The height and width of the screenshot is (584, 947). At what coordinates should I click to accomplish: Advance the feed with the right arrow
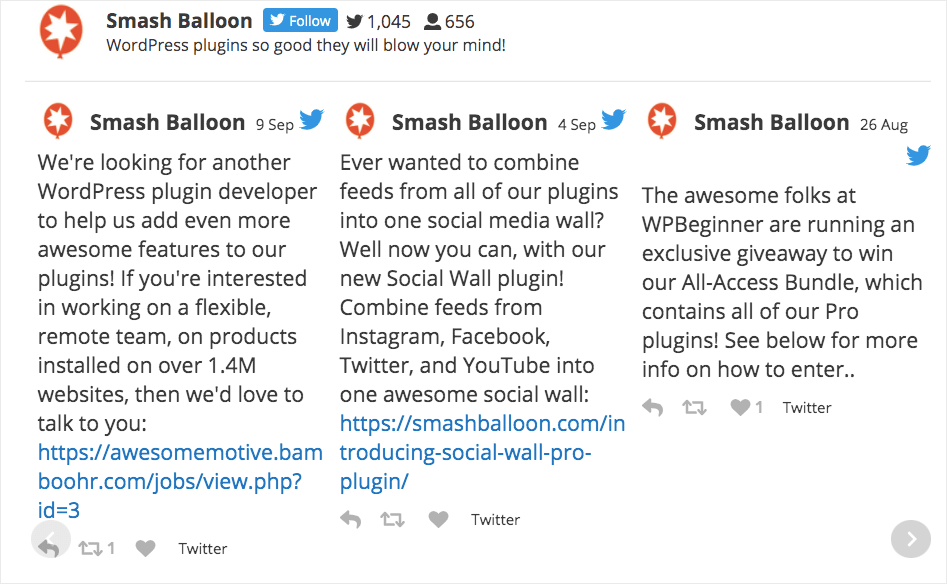coord(910,539)
